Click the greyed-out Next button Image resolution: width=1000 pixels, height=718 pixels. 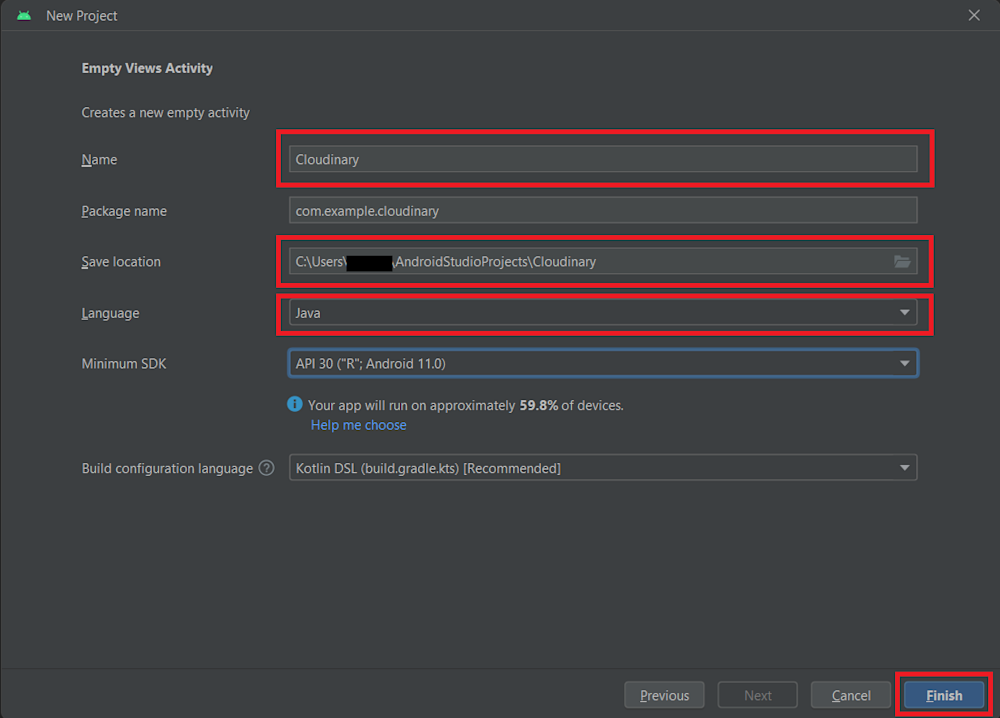[x=758, y=695]
